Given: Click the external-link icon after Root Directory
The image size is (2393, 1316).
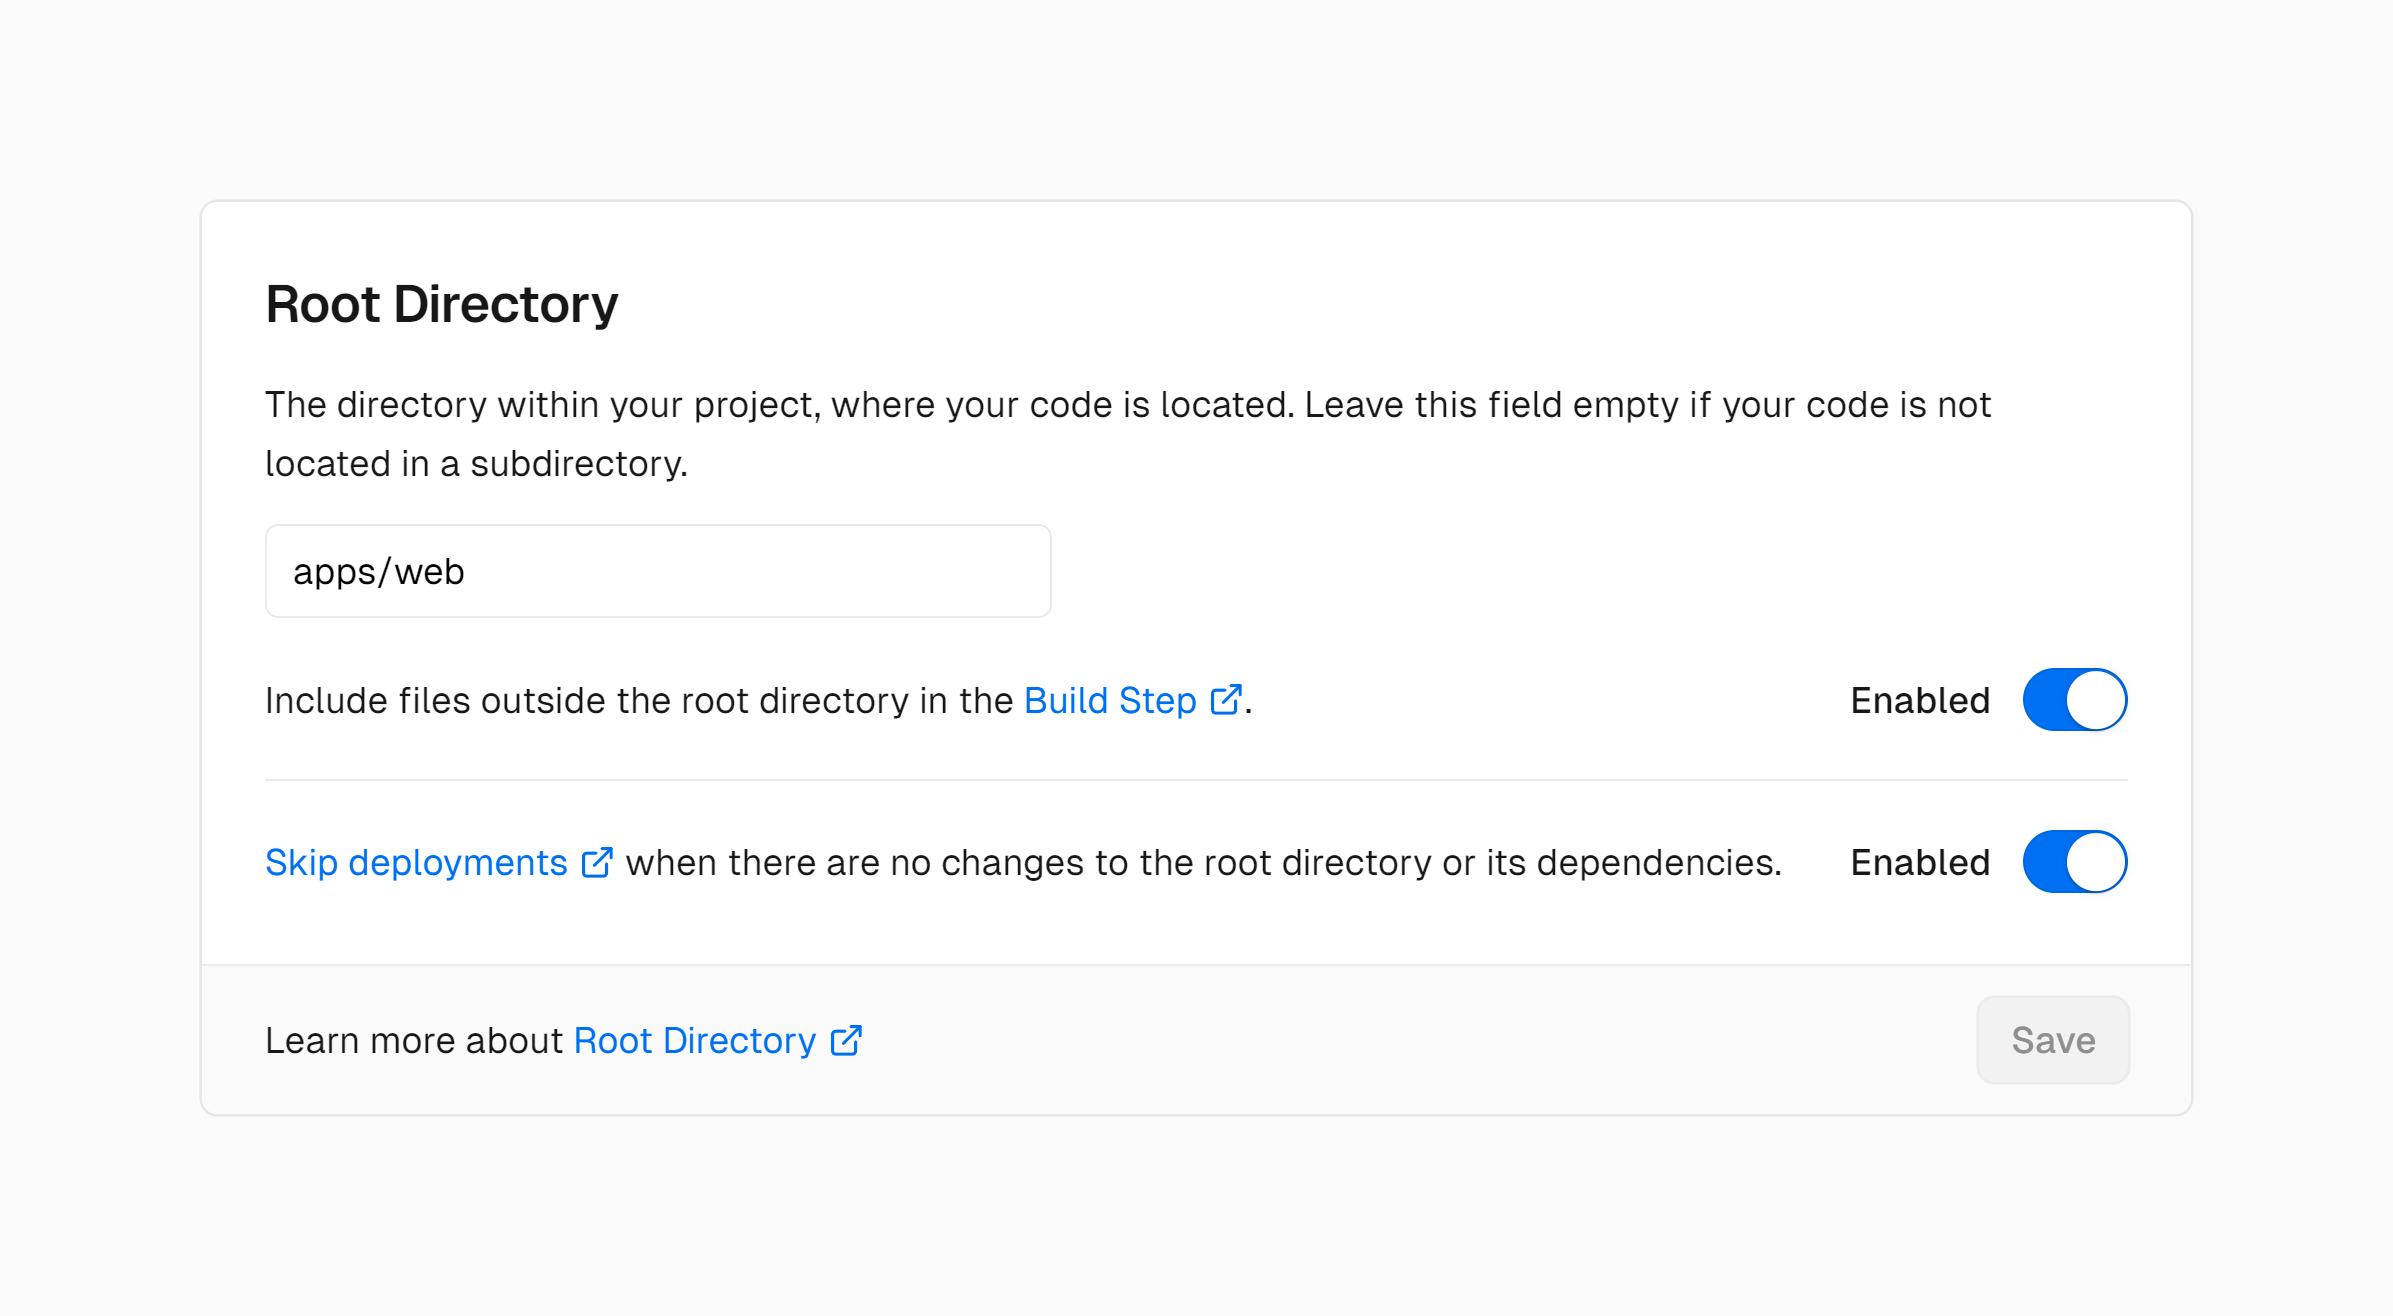Looking at the screenshot, I should tap(846, 1040).
